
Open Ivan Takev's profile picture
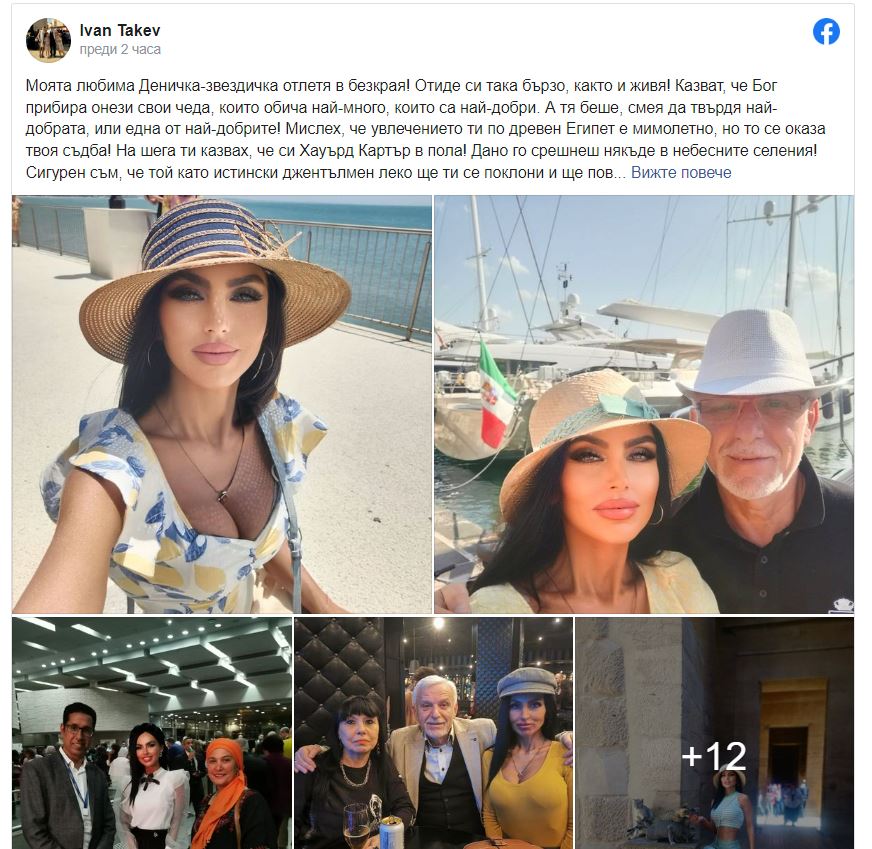click(x=48, y=40)
